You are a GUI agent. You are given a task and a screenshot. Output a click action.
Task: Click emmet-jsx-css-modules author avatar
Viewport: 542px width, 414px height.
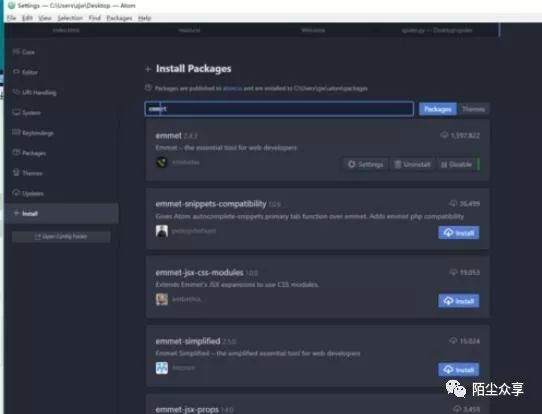pyautogui.click(x=162, y=299)
